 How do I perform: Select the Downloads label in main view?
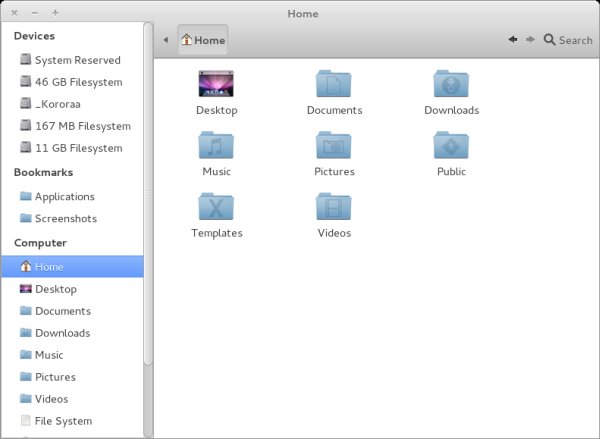(452, 110)
